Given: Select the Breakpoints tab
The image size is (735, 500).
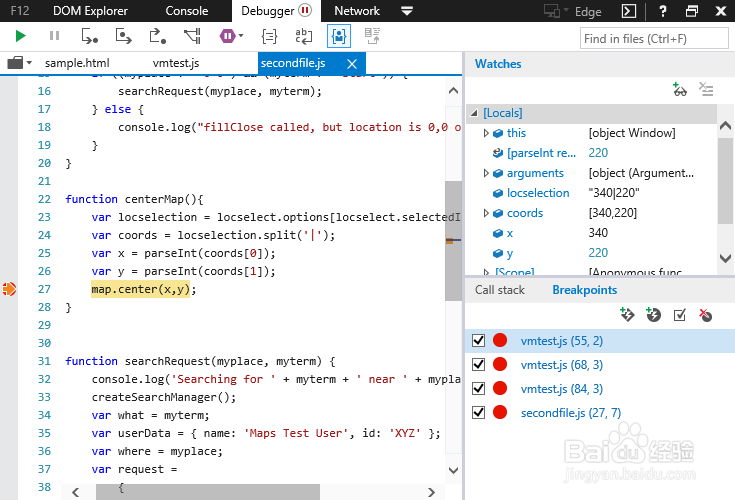Looking at the screenshot, I should [x=585, y=290].
